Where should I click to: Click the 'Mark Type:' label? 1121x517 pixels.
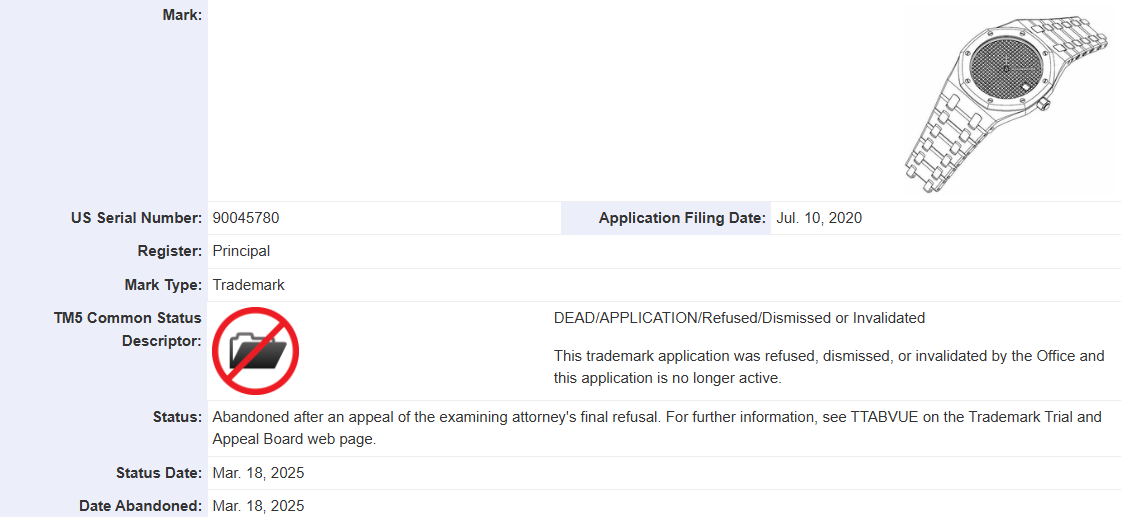pos(163,285)
